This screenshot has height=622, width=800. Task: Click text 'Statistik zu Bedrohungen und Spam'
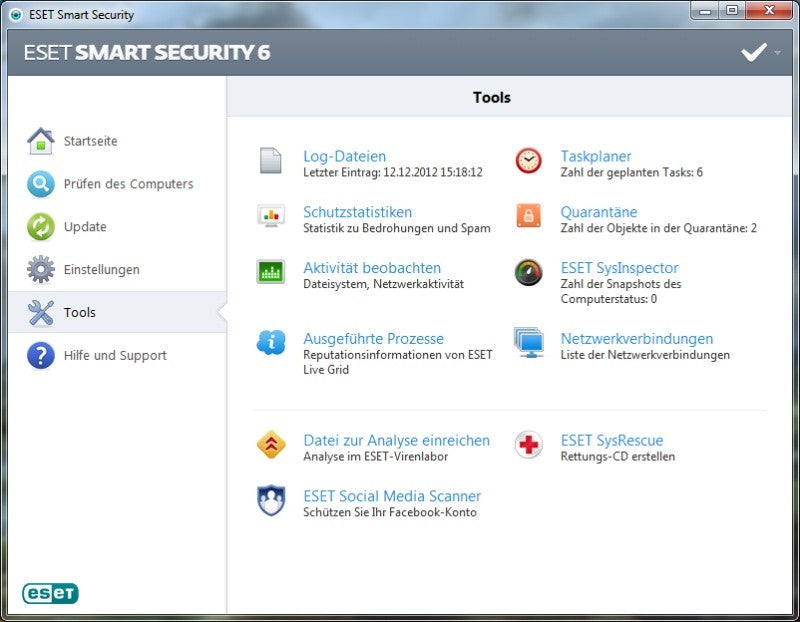coord(396,228)
